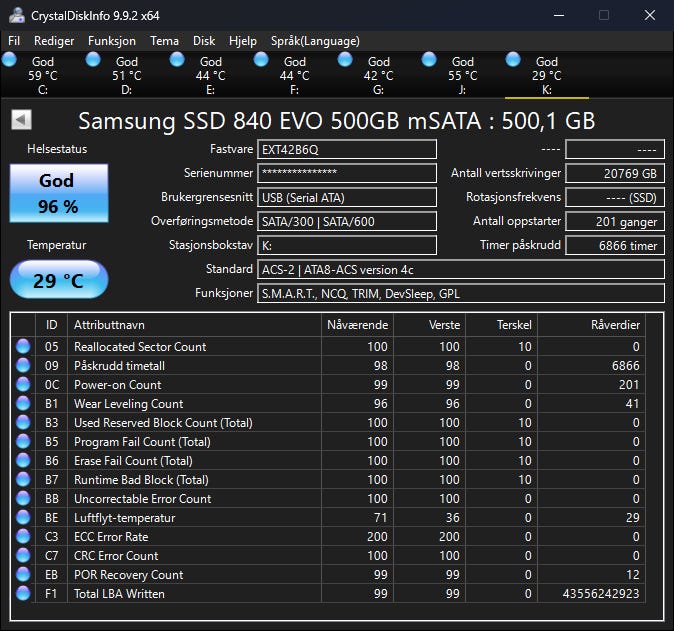This screenshot has width=674, height=631.
Task: Click the masked Serienummer field
Action: click(347, 173)
